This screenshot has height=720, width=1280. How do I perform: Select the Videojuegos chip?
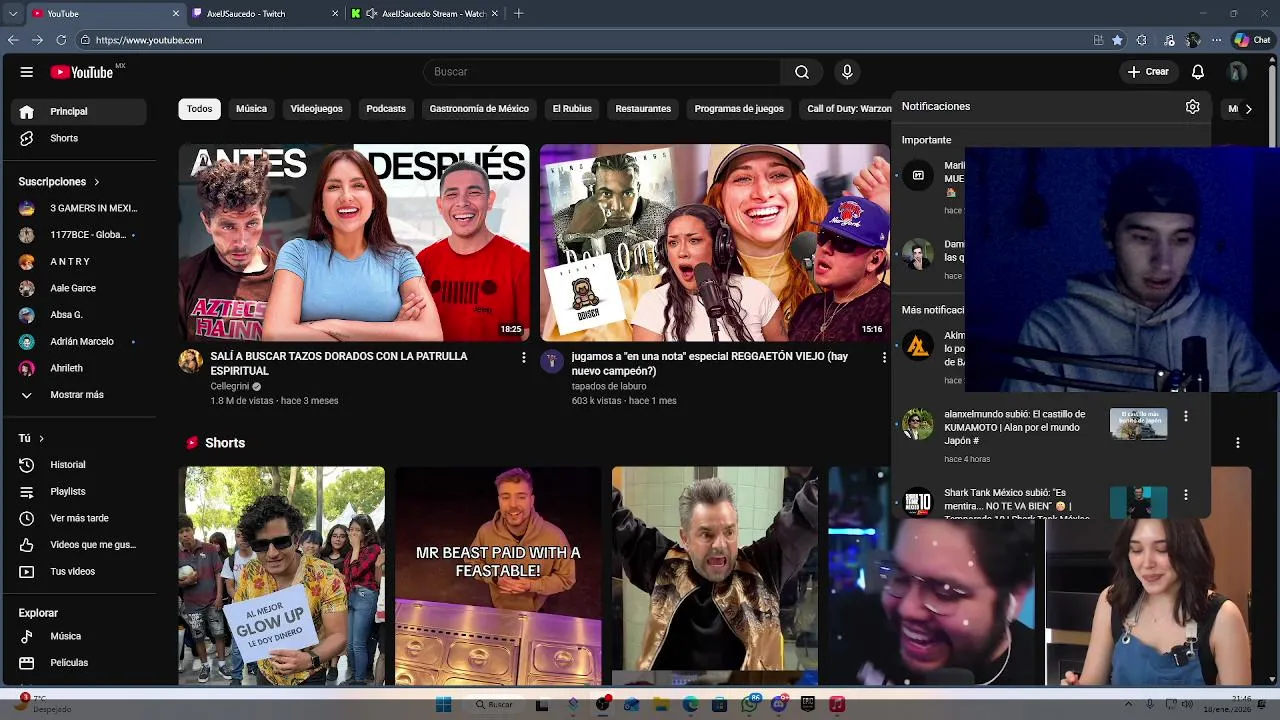[316, 109]
